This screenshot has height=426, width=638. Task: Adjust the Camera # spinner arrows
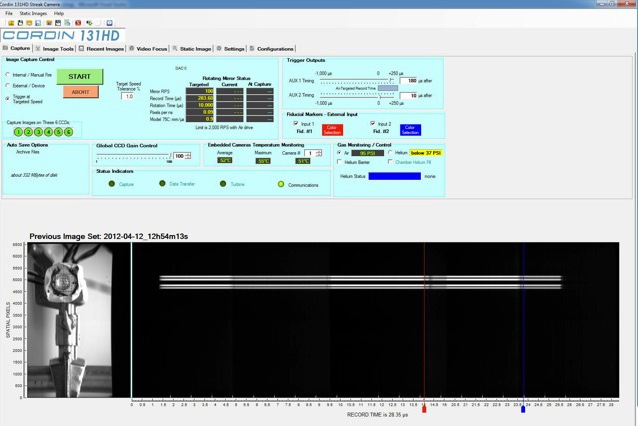[x=321, y=153]
